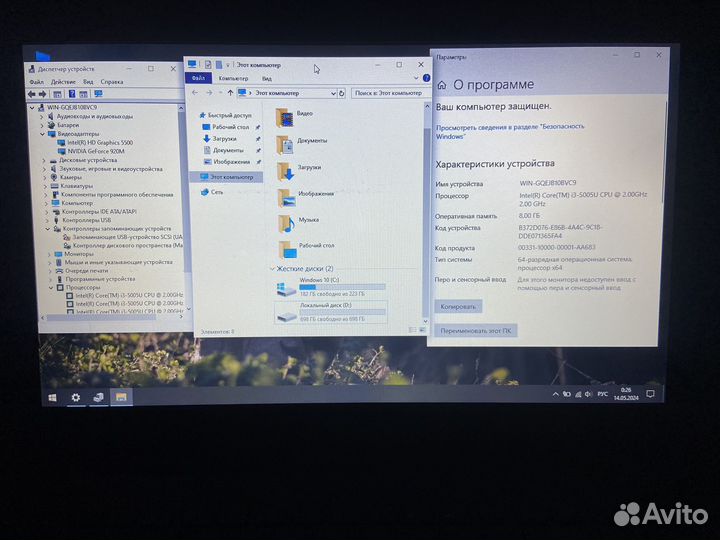720x540 pixels.
Task: Select NVIDIA GeForce 920M adapter
Action: 96,151
